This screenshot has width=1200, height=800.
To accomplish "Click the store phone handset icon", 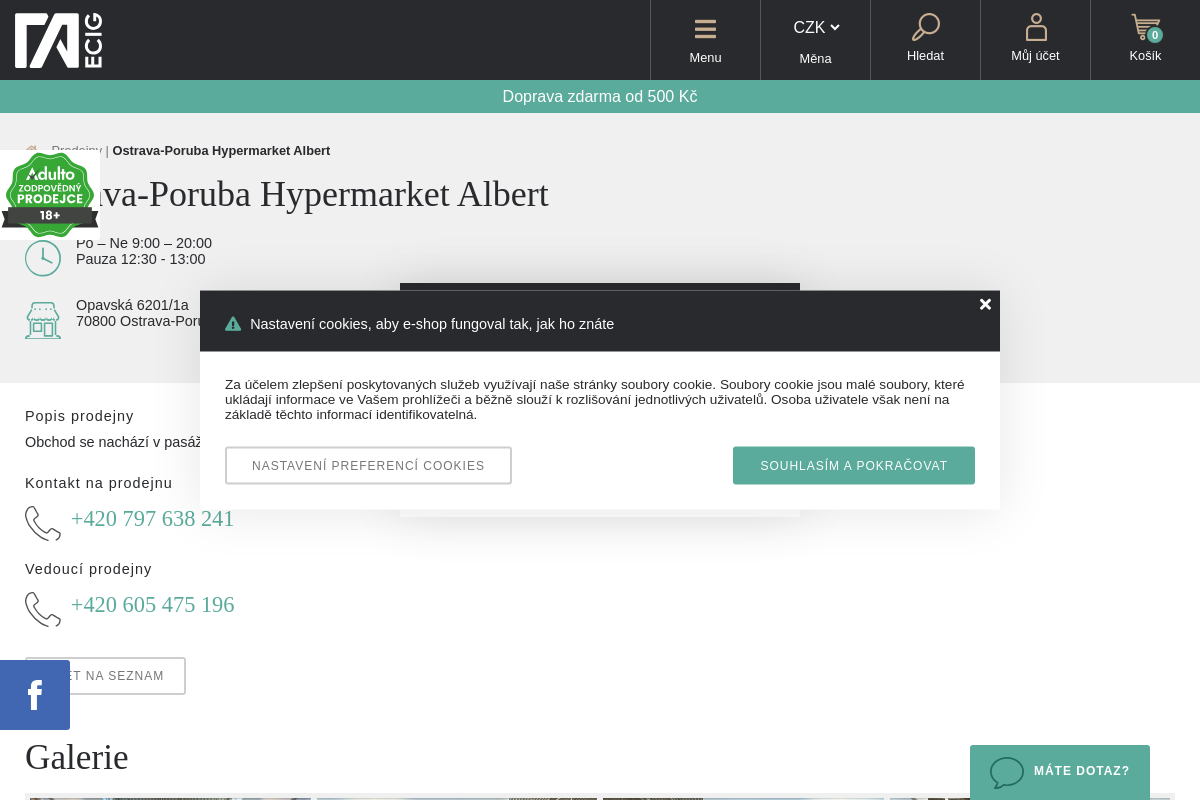I will click(43, 523).
